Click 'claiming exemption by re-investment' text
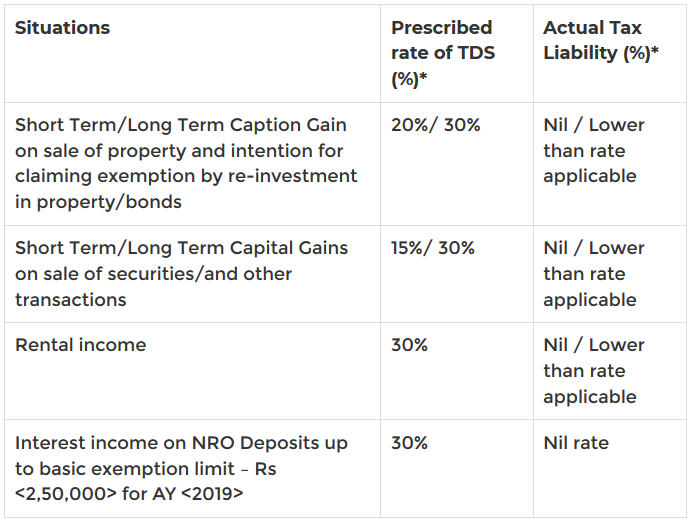The width and height of the screenshot is (691, 525). pos(186,176)
